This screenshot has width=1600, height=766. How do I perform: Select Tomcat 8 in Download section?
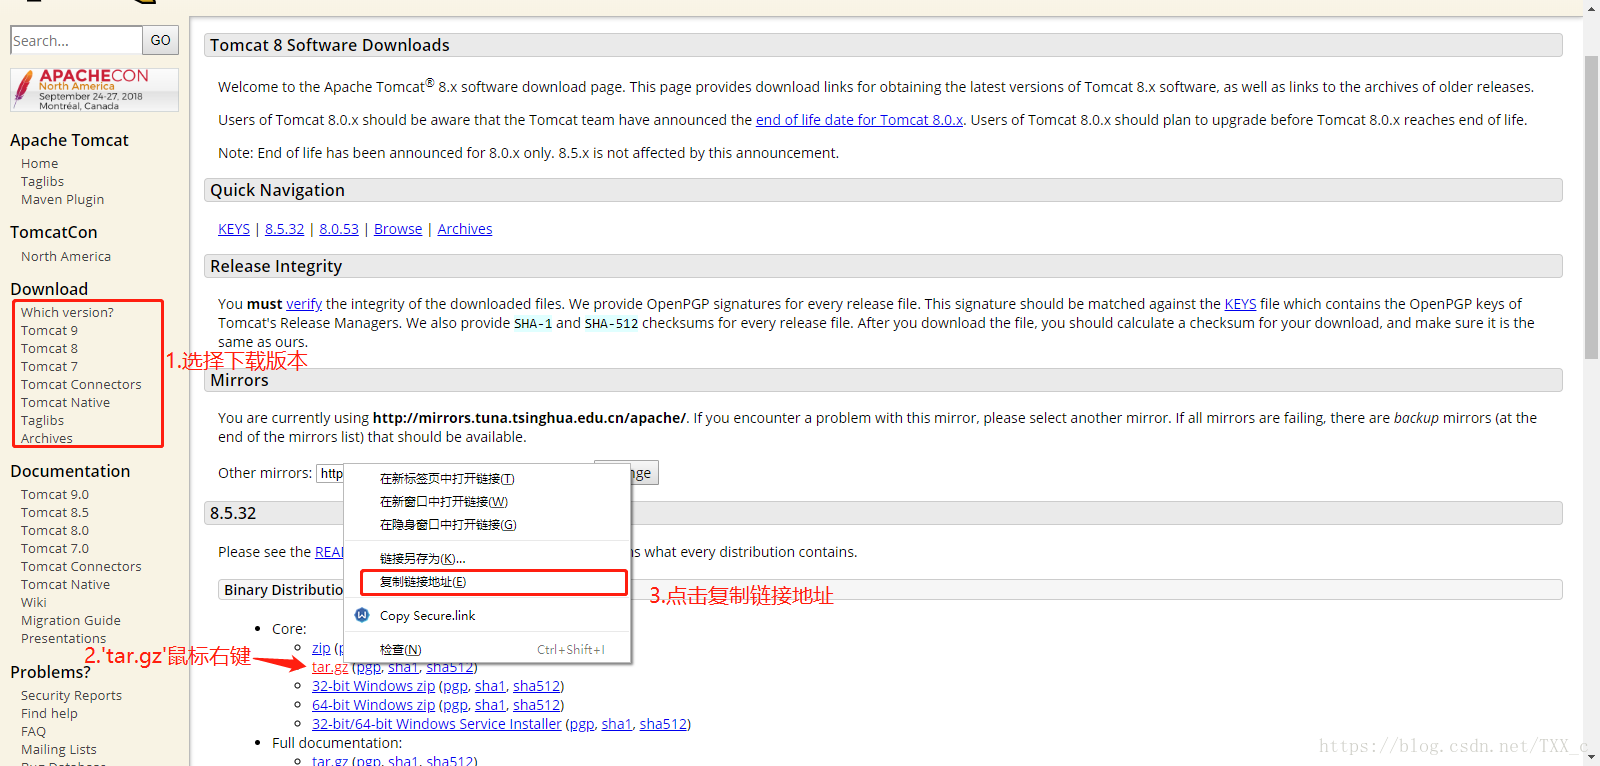point(49,349)
